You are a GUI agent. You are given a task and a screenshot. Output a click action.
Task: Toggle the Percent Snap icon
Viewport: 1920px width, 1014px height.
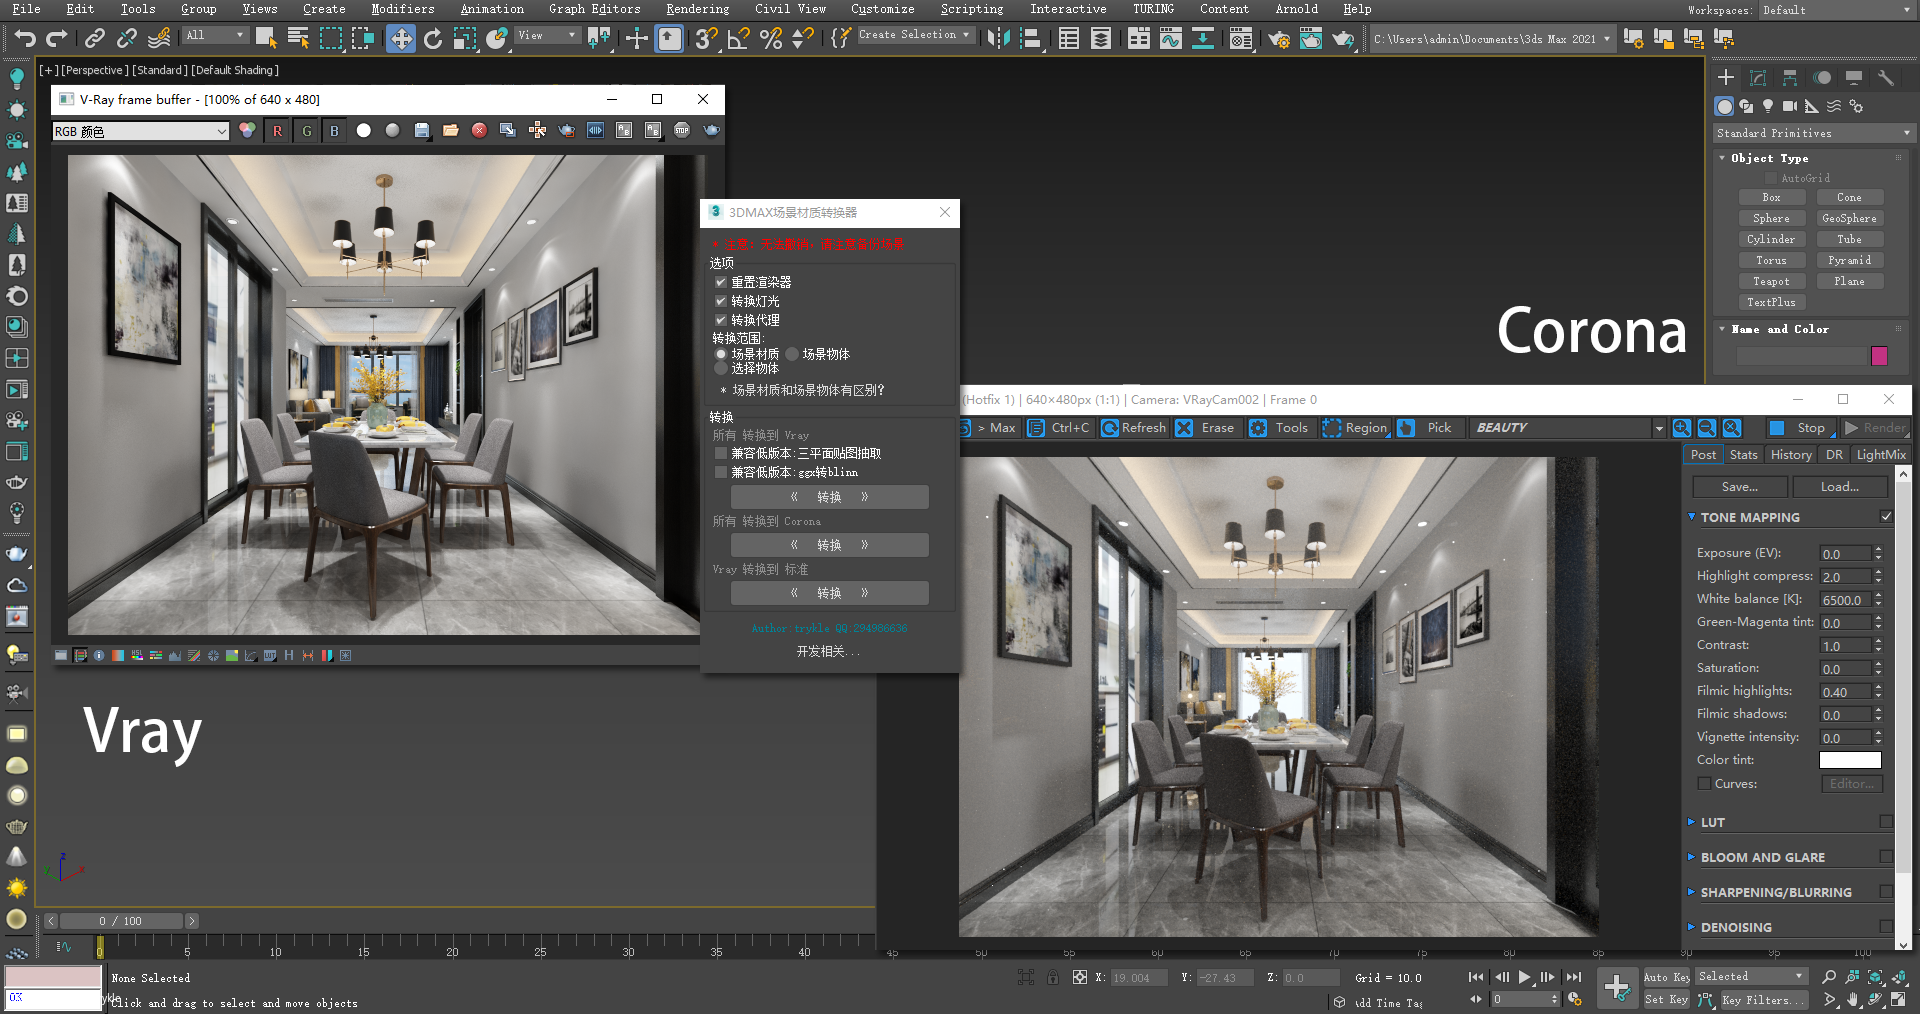771,39
